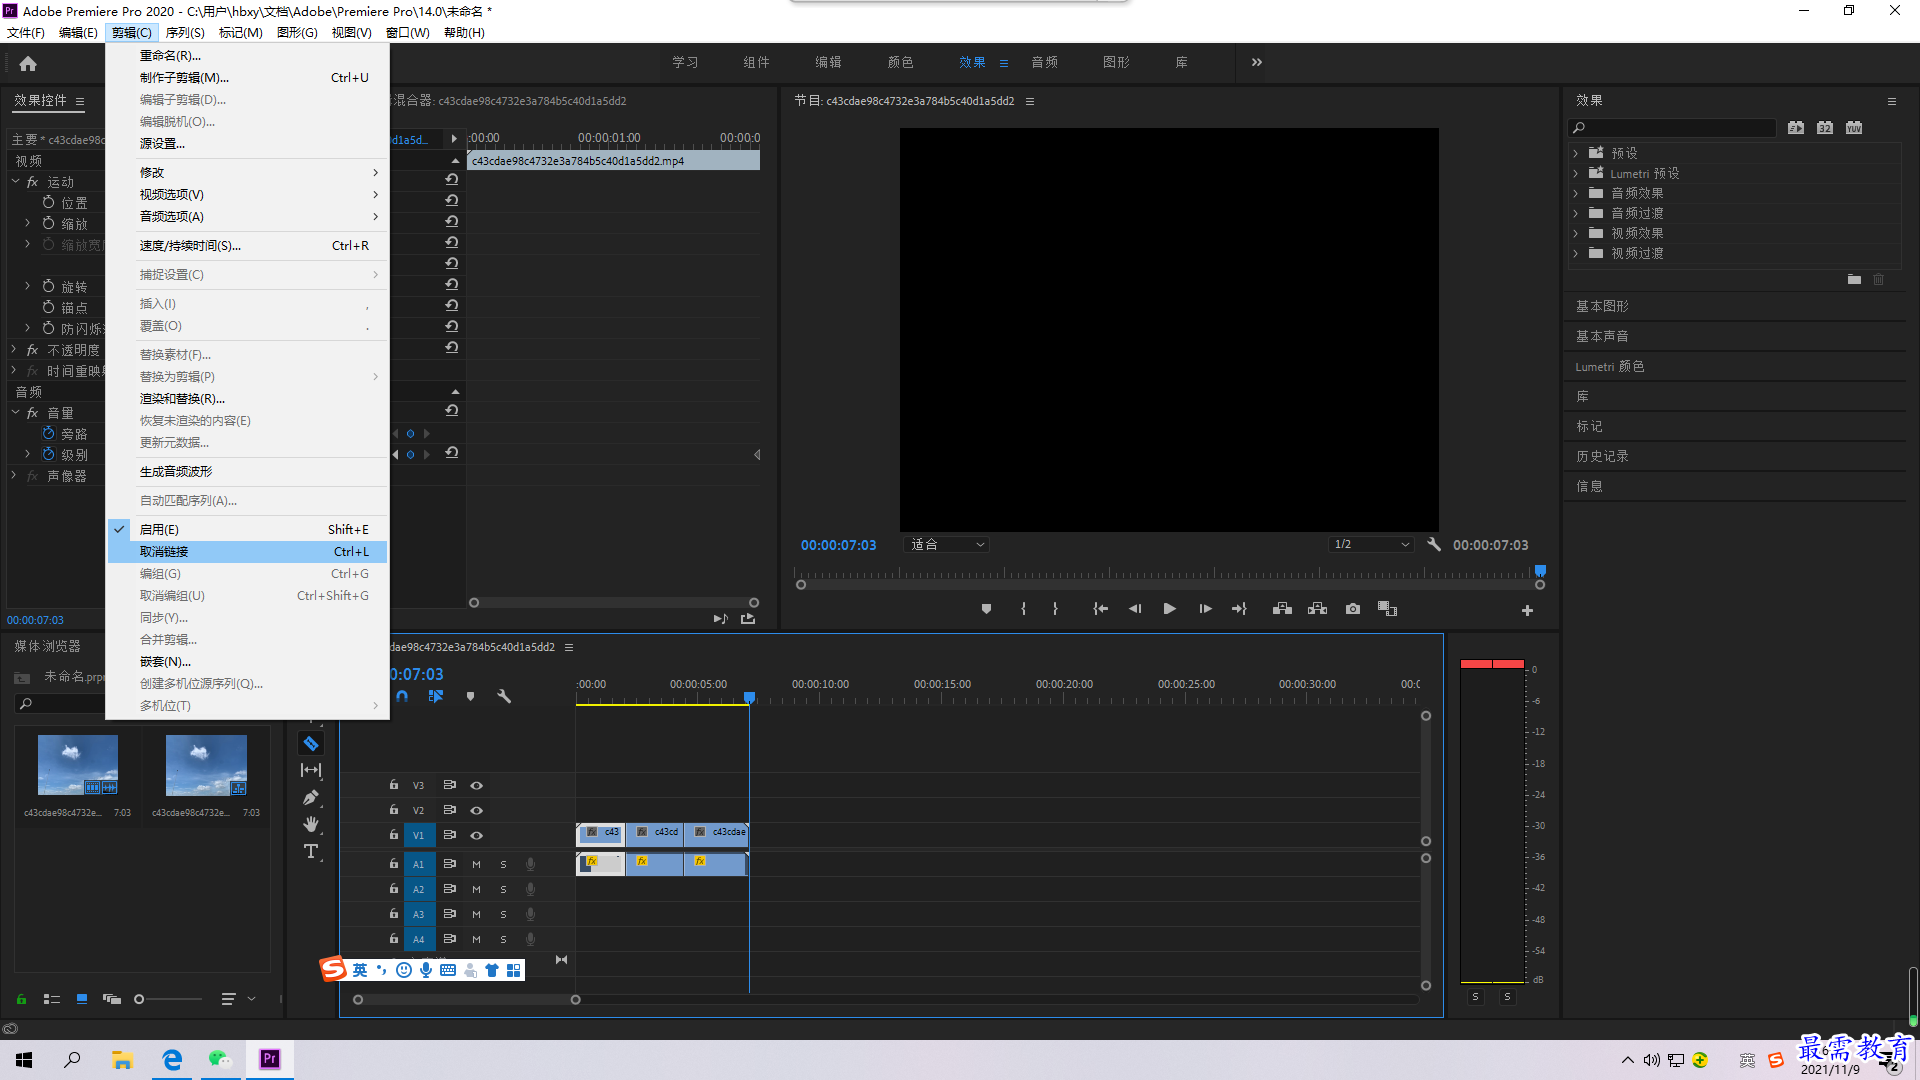The height and width of the screenshot is (1080, 1920).
Task: Filter 32-bit color effects
Action: [x=1825, y=127]
